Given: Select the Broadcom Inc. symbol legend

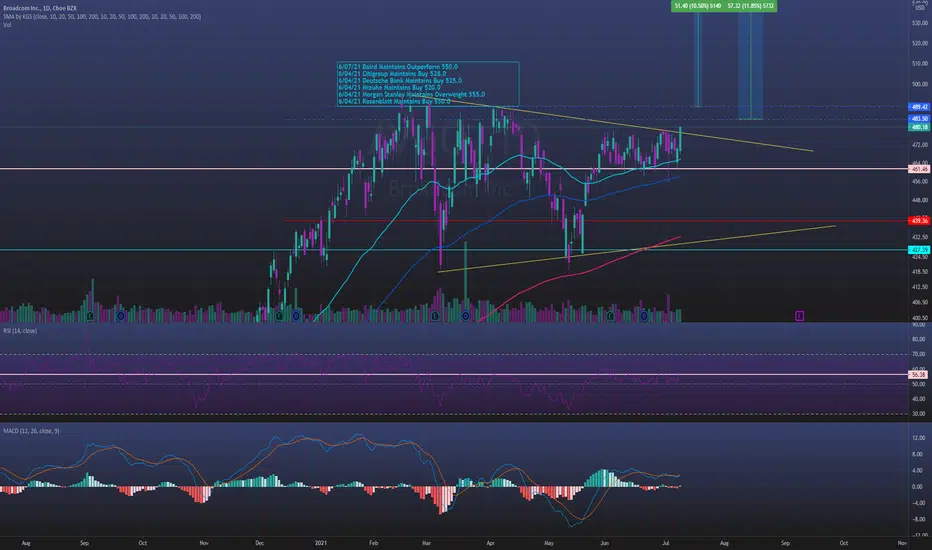Looking at the screenshot, I should point(39,8).
